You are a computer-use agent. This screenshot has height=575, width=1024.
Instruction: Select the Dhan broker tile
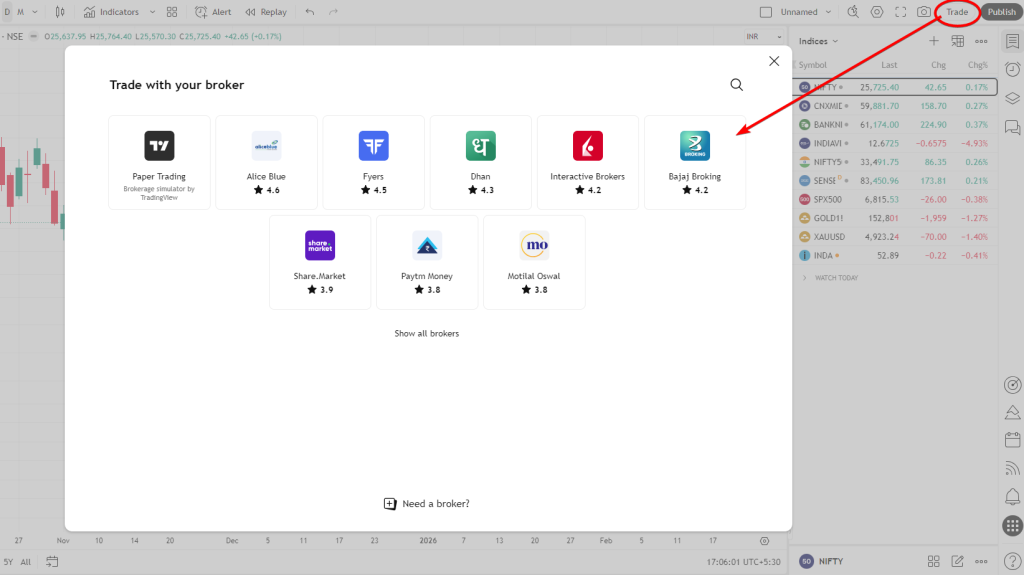(480, 162)
